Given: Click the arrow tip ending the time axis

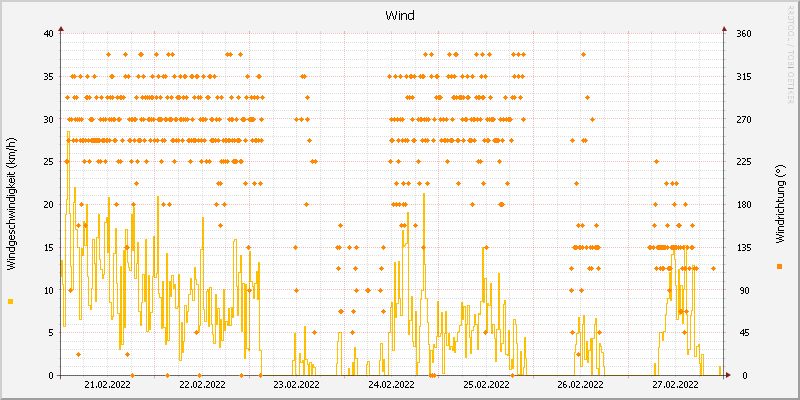Looking at the screenshot, I should 728,376.
